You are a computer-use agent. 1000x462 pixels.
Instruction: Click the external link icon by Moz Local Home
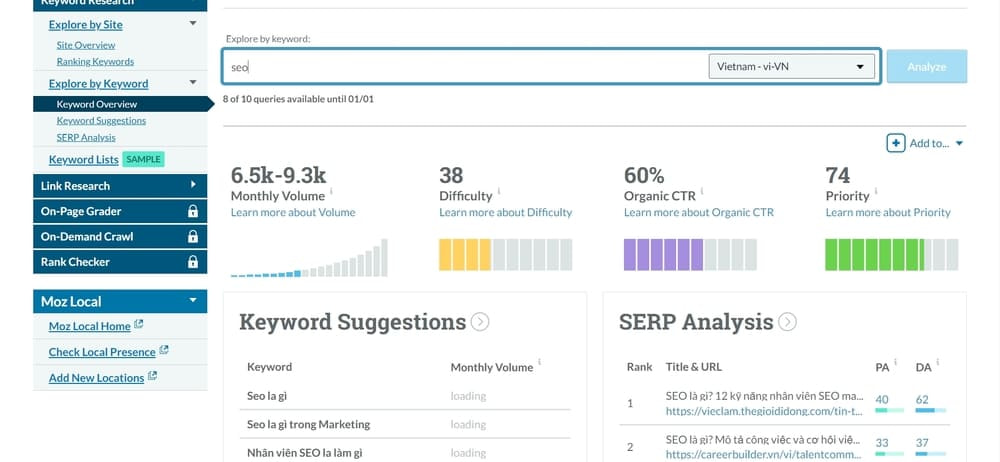(138, 325)
